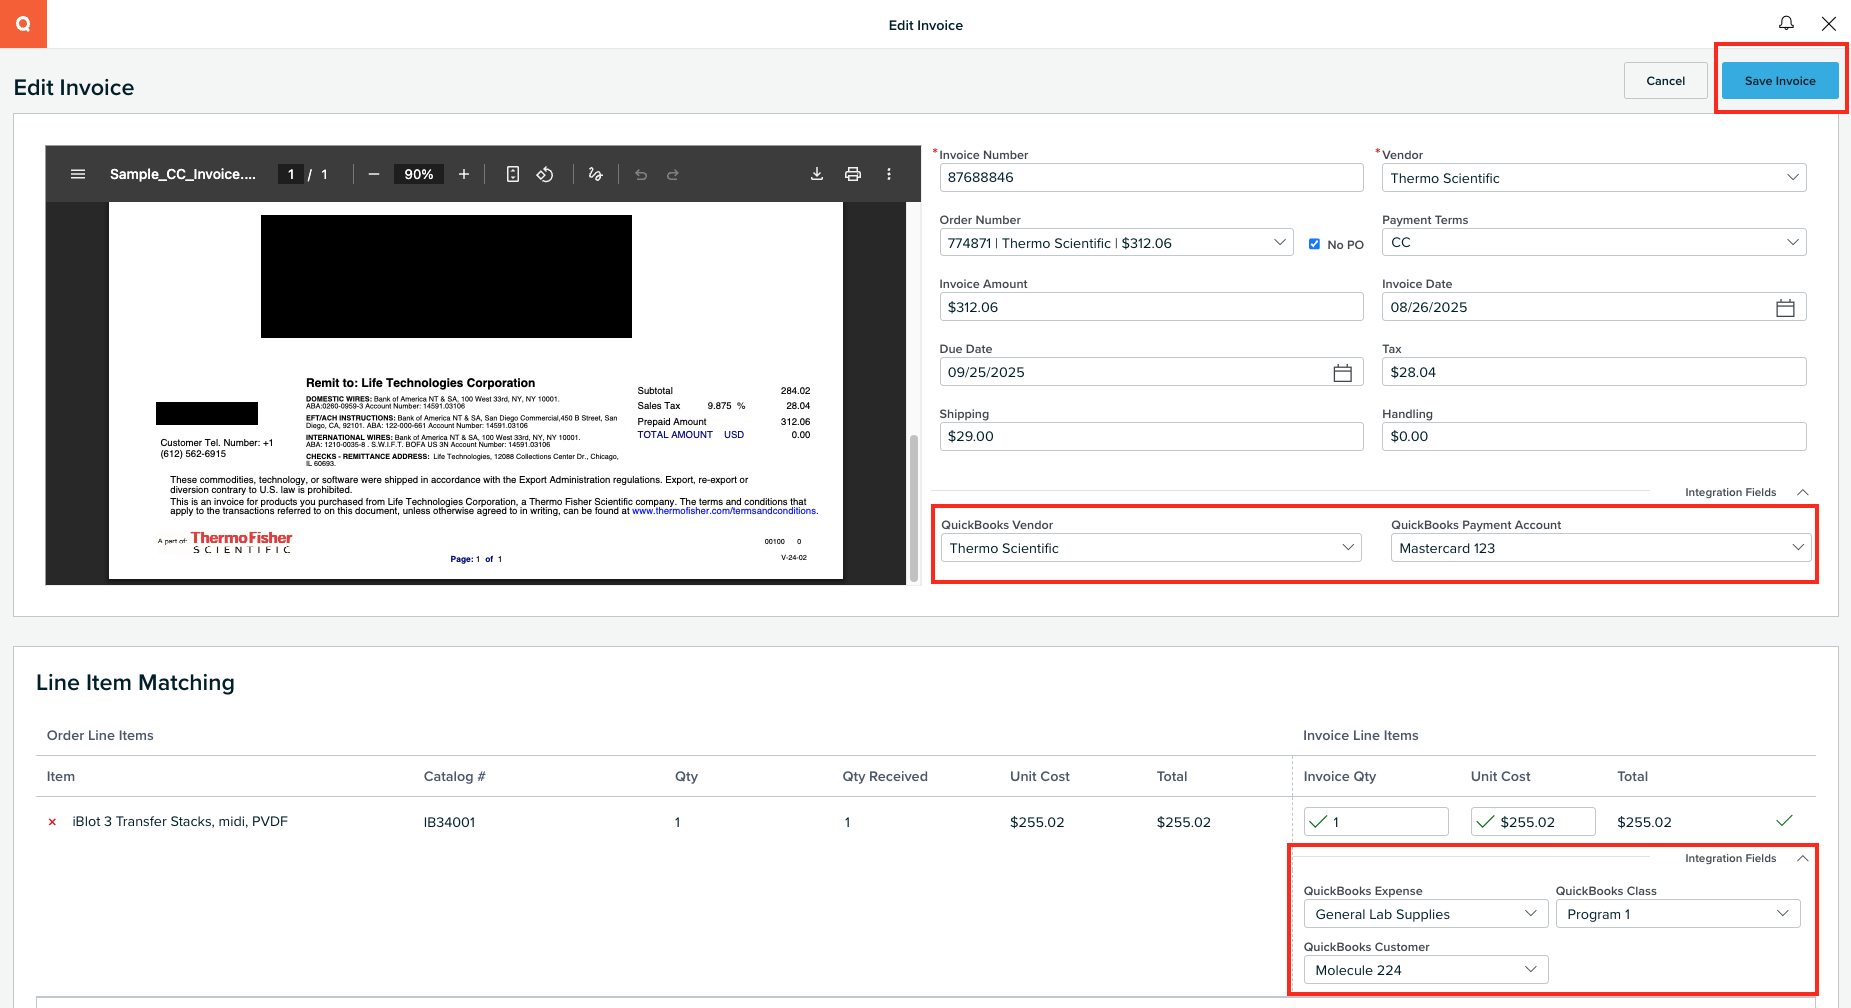This screenshot has width=1851, height=1008.
Task: Open QuickBooks Vendor dropdown
Action: point(1151,548)
